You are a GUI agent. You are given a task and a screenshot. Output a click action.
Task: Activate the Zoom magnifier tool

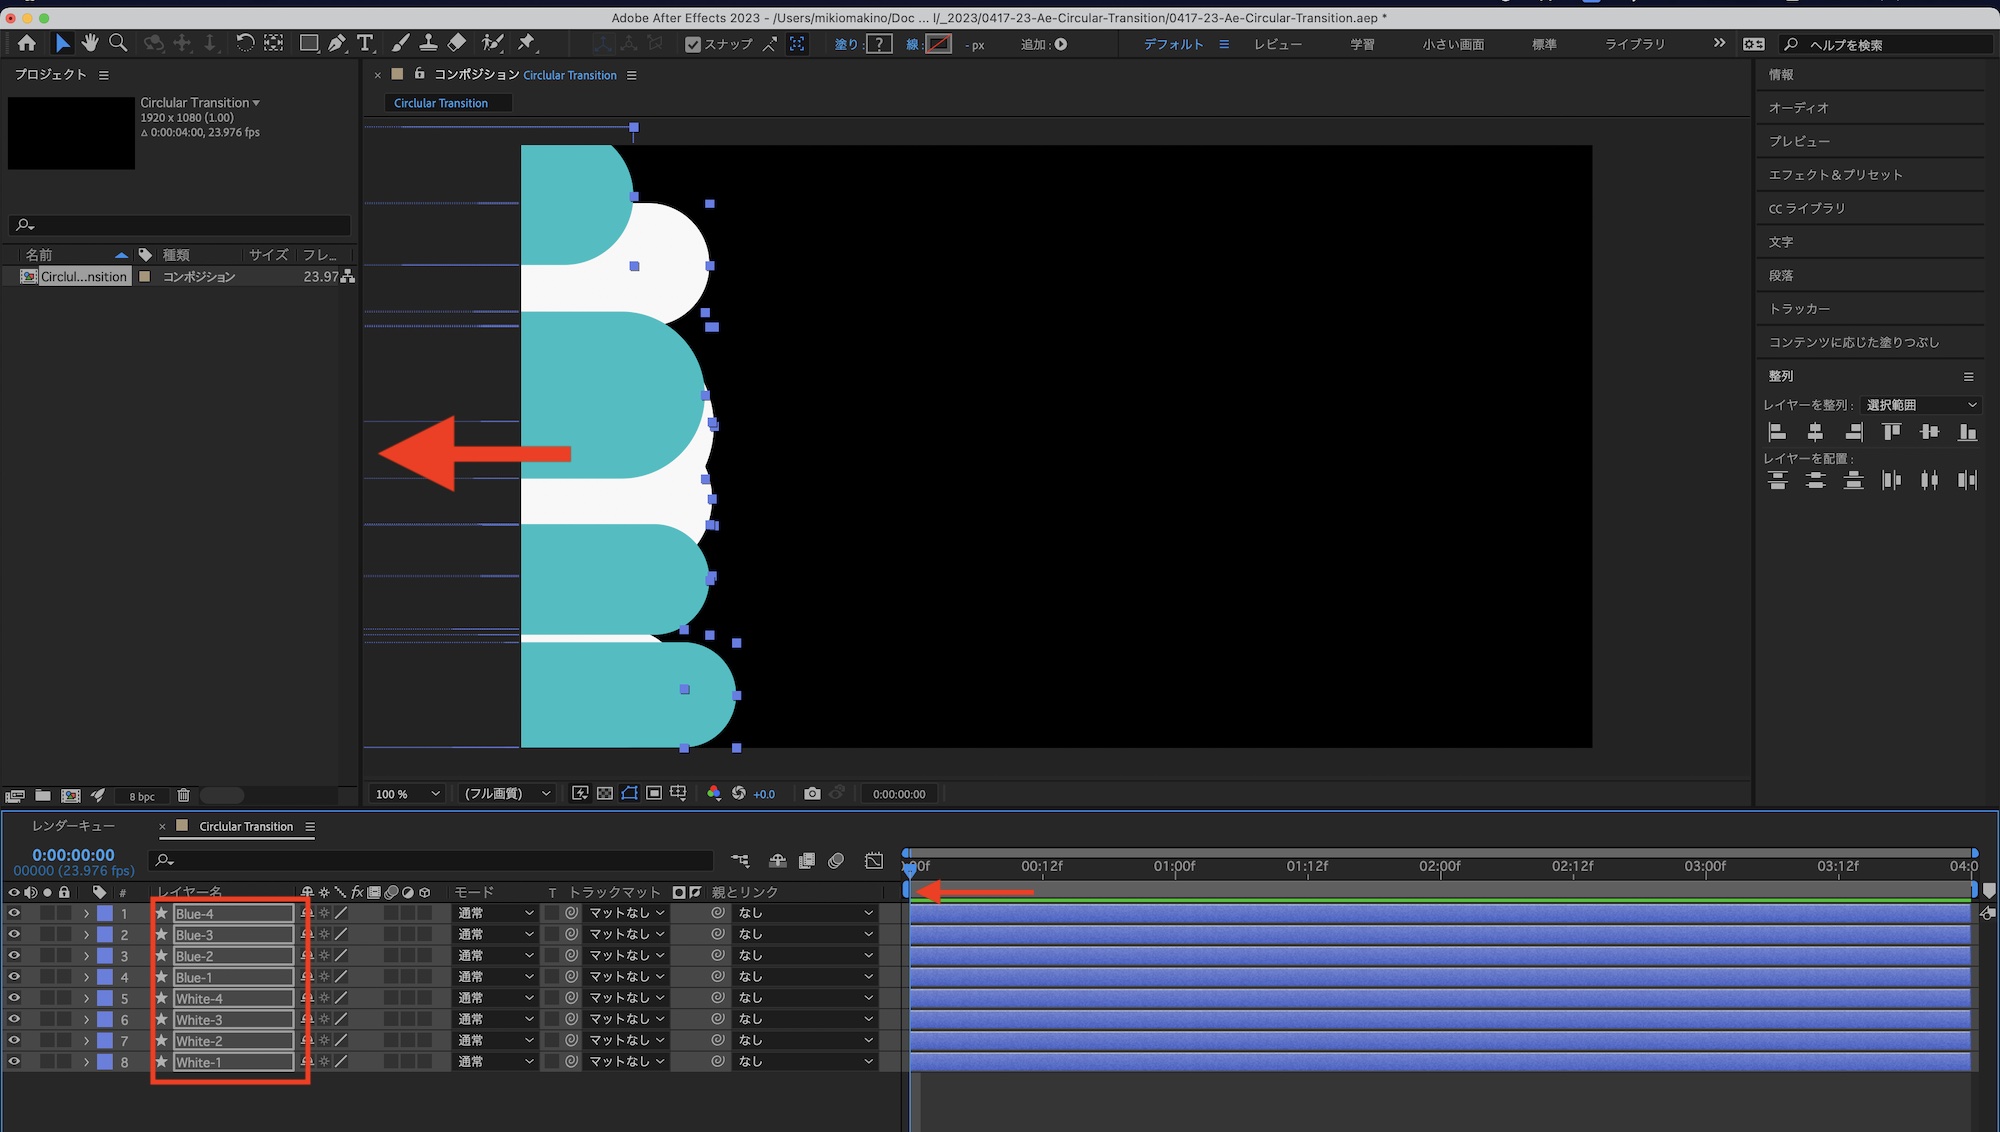click(x=118, y=43)
